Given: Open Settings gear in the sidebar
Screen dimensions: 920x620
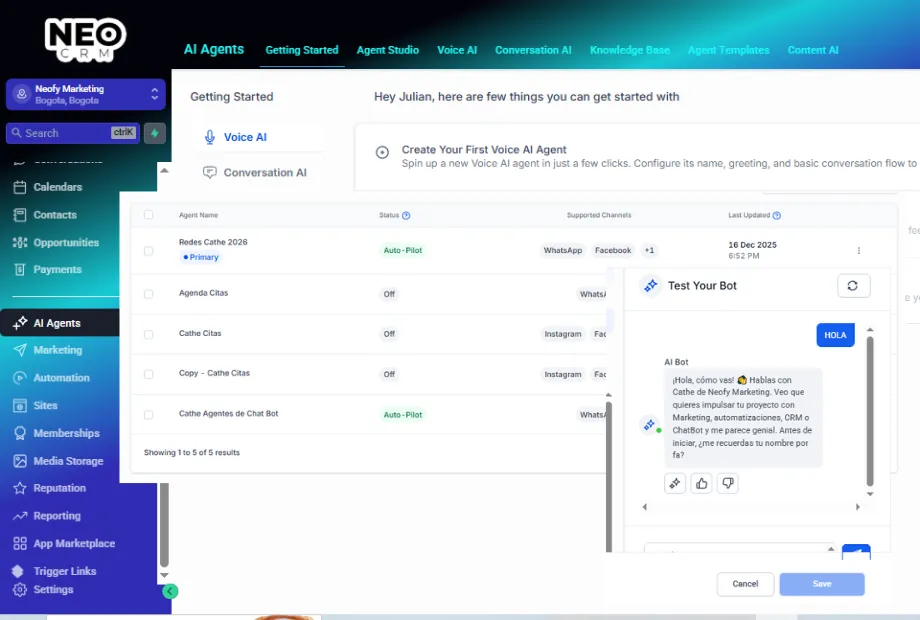Looking at the screenshot, I should tap(20, 589).
